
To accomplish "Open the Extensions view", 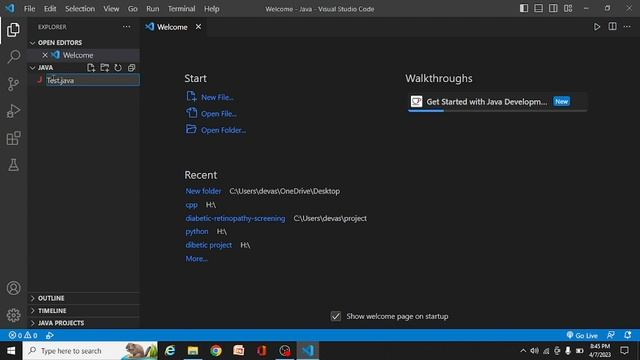I will pyautogui.click(x=13, y=138).
